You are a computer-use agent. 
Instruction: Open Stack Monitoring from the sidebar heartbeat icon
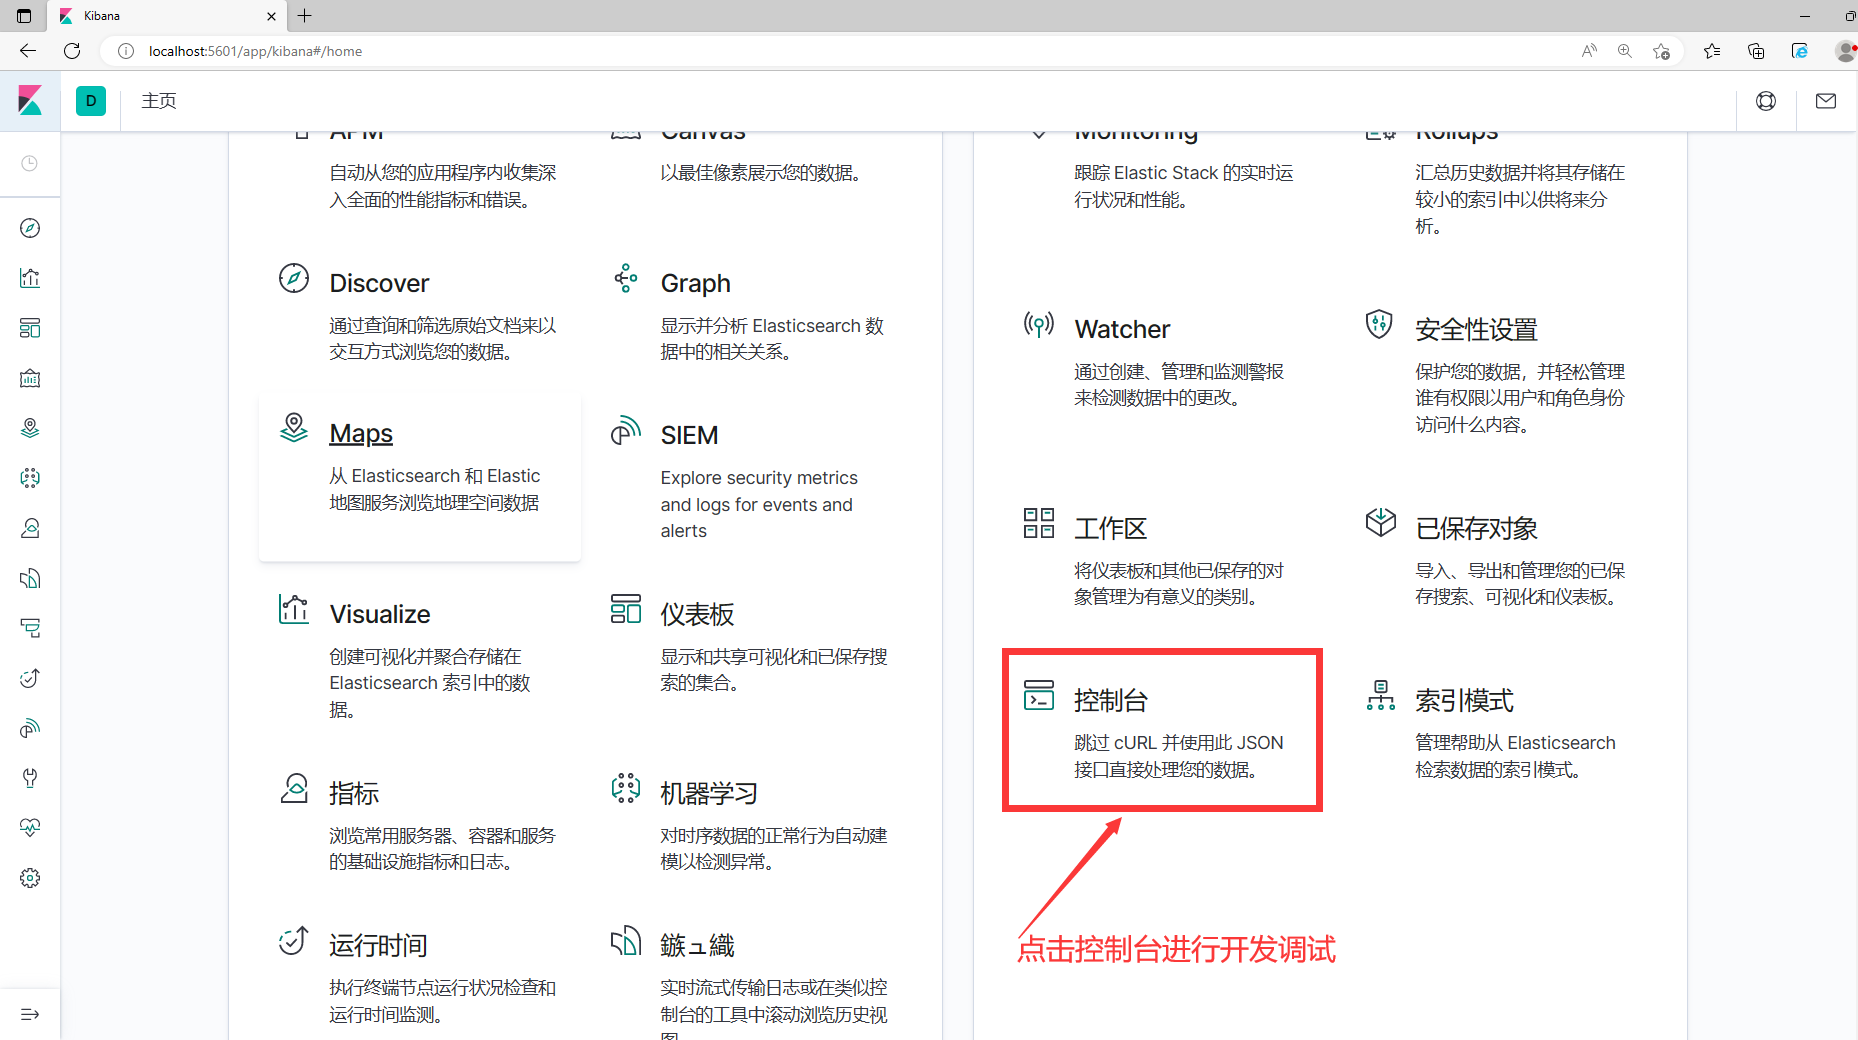(30, 828)
